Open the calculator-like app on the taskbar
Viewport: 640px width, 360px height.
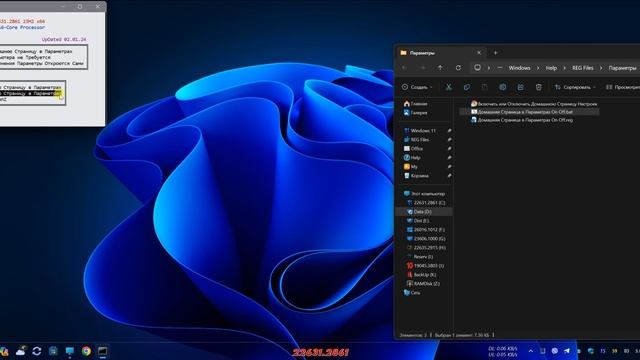pyautogui.click(x=53, y=351)
